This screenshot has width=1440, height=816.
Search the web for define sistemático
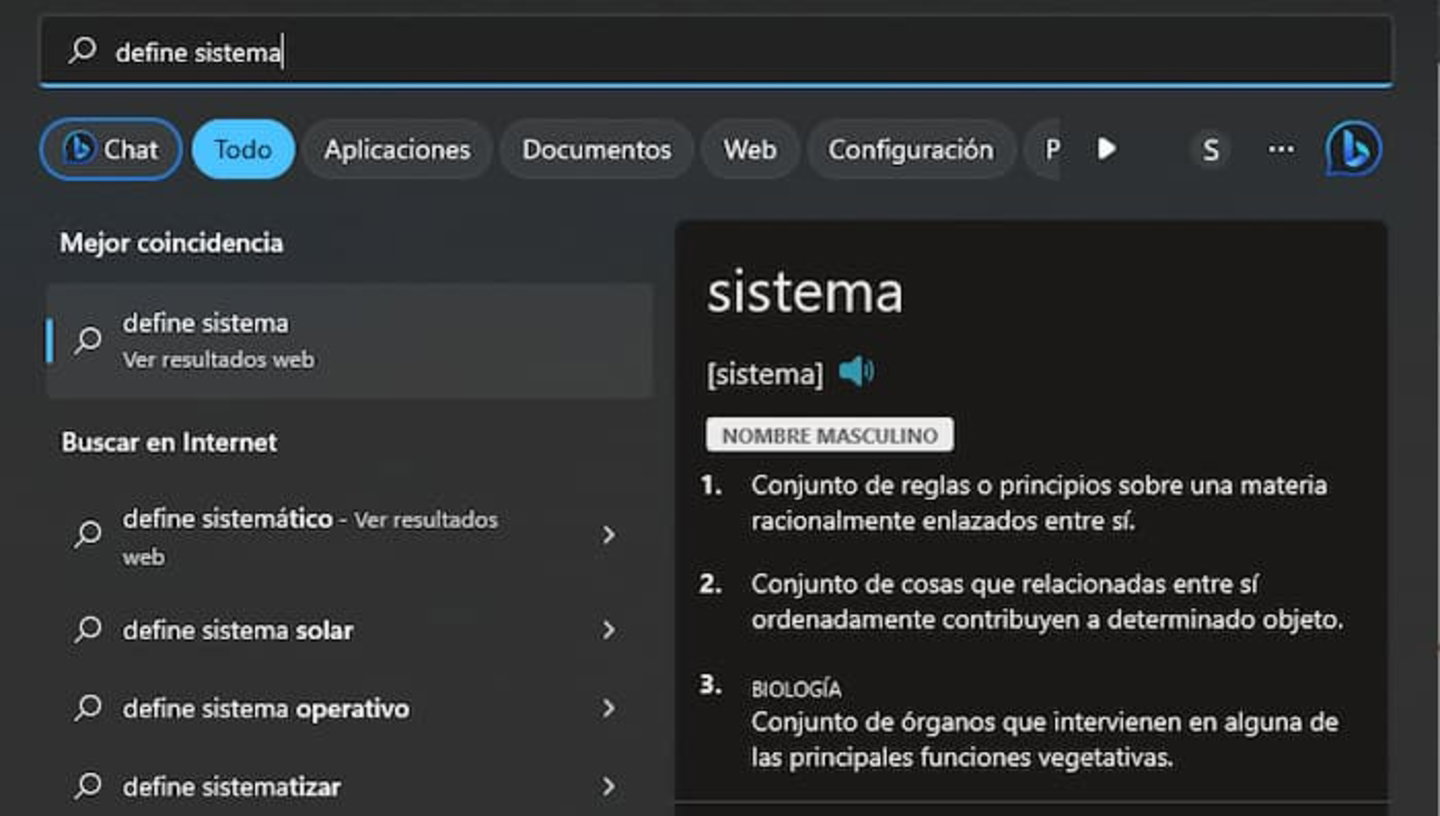(350, 537)
